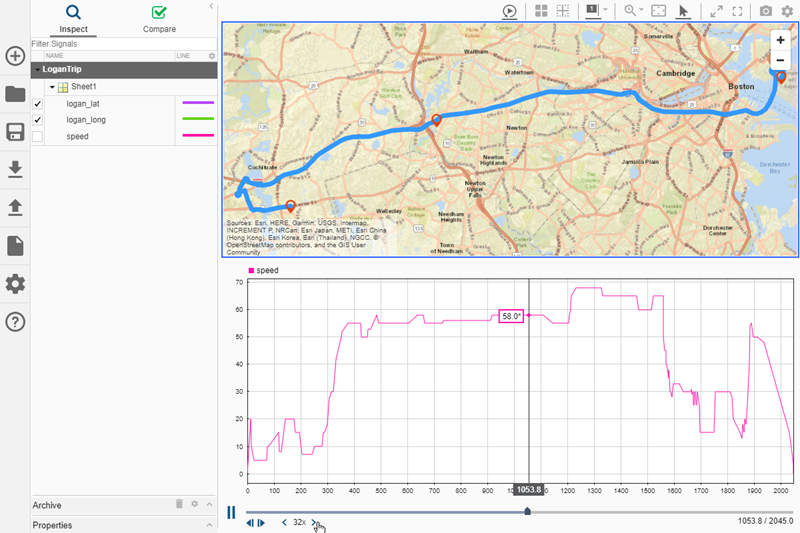
Task: Click the full screen corners icon
Action: 737,11
